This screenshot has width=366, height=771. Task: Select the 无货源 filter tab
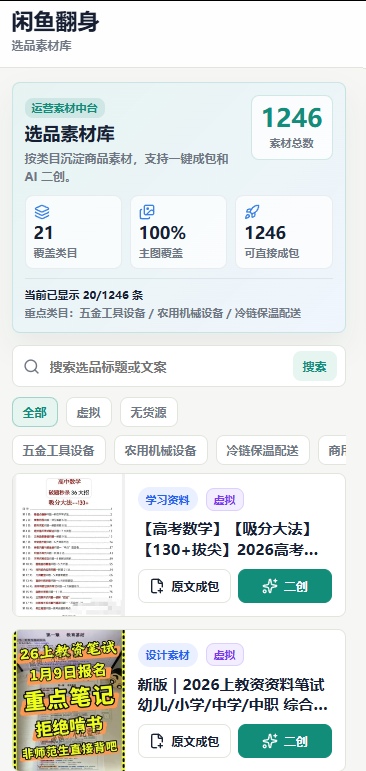pyautogui.click(x=149, y=412)
